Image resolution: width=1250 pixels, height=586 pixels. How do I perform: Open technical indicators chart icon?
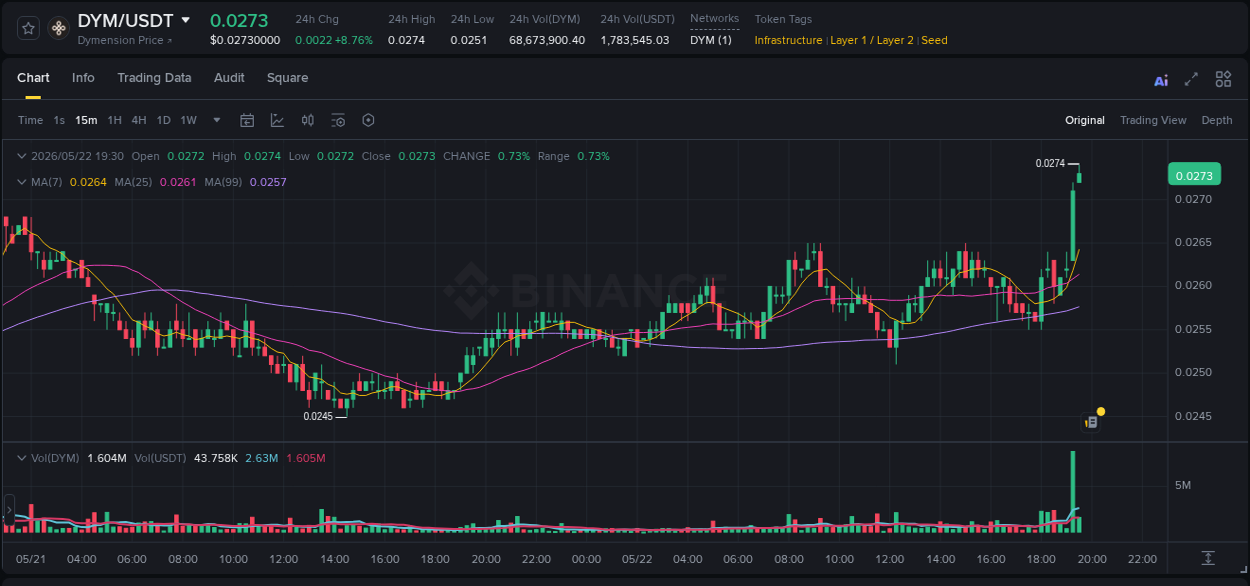coord(277,120)
